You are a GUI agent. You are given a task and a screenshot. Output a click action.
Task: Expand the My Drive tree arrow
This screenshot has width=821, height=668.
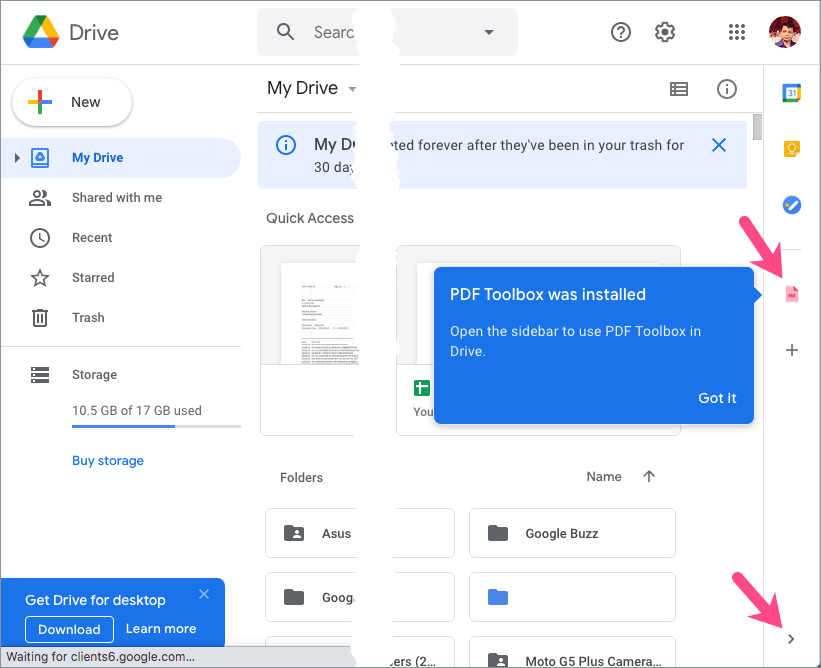[17, 158]
